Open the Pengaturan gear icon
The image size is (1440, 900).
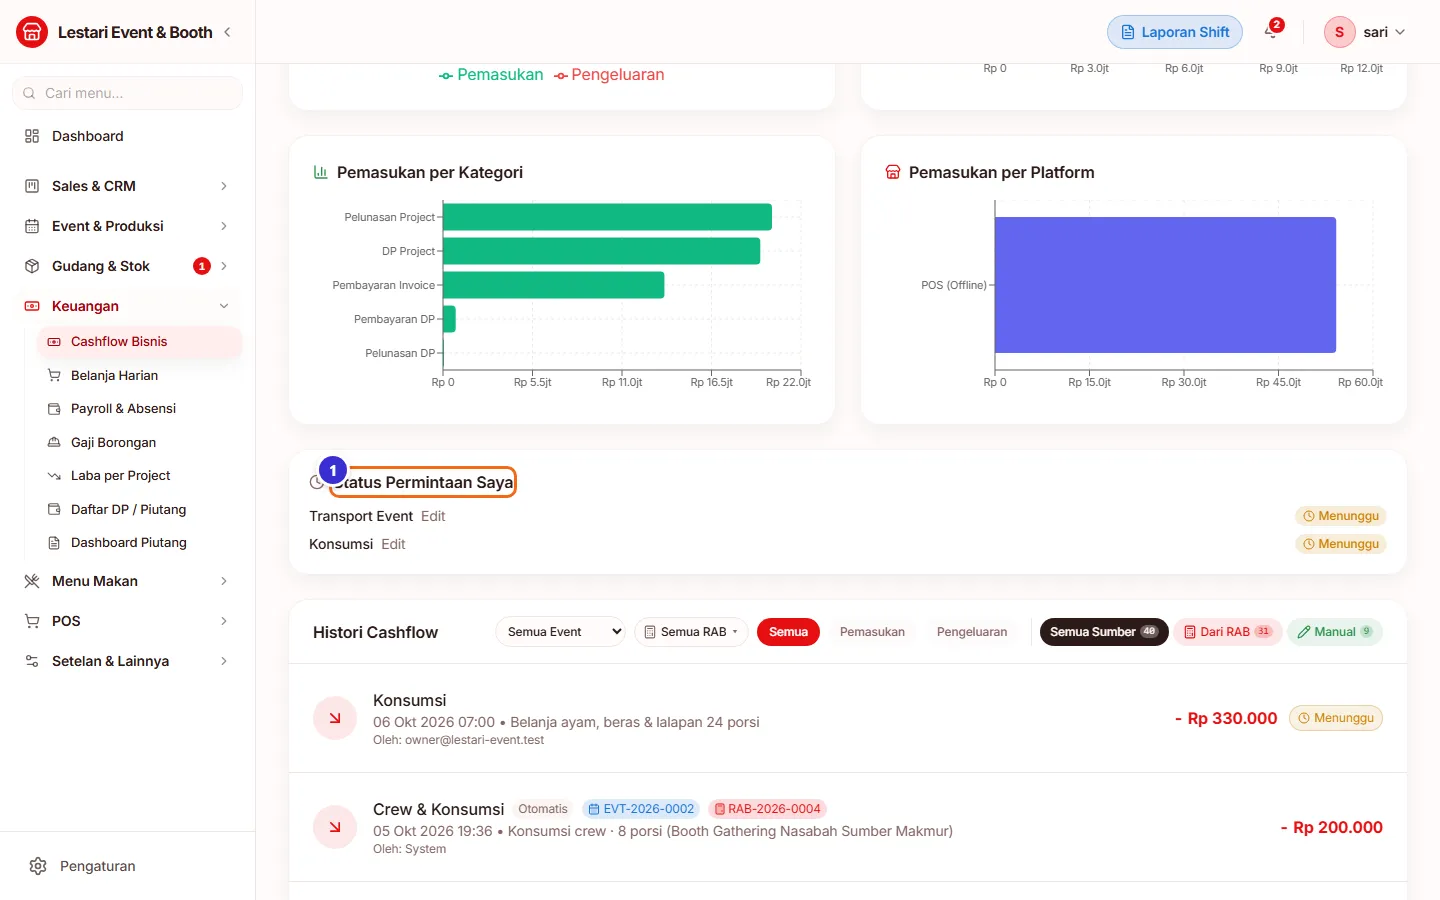pyautogui.click(x=38, y=866)
